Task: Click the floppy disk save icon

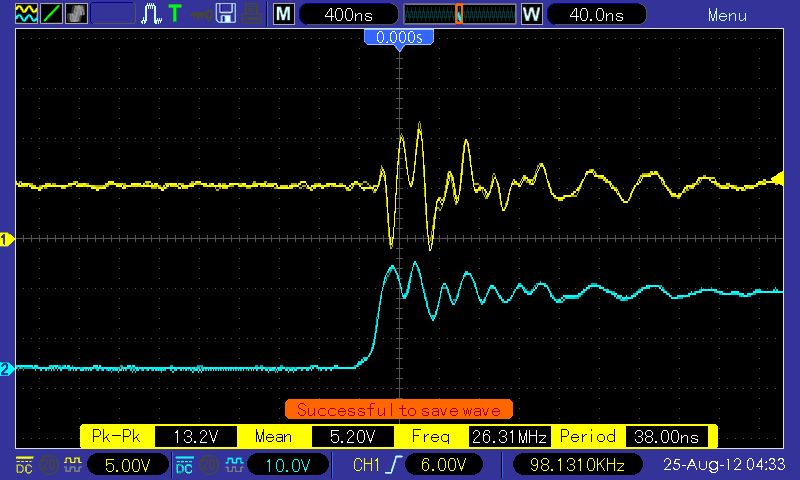Action: (226, 13)
